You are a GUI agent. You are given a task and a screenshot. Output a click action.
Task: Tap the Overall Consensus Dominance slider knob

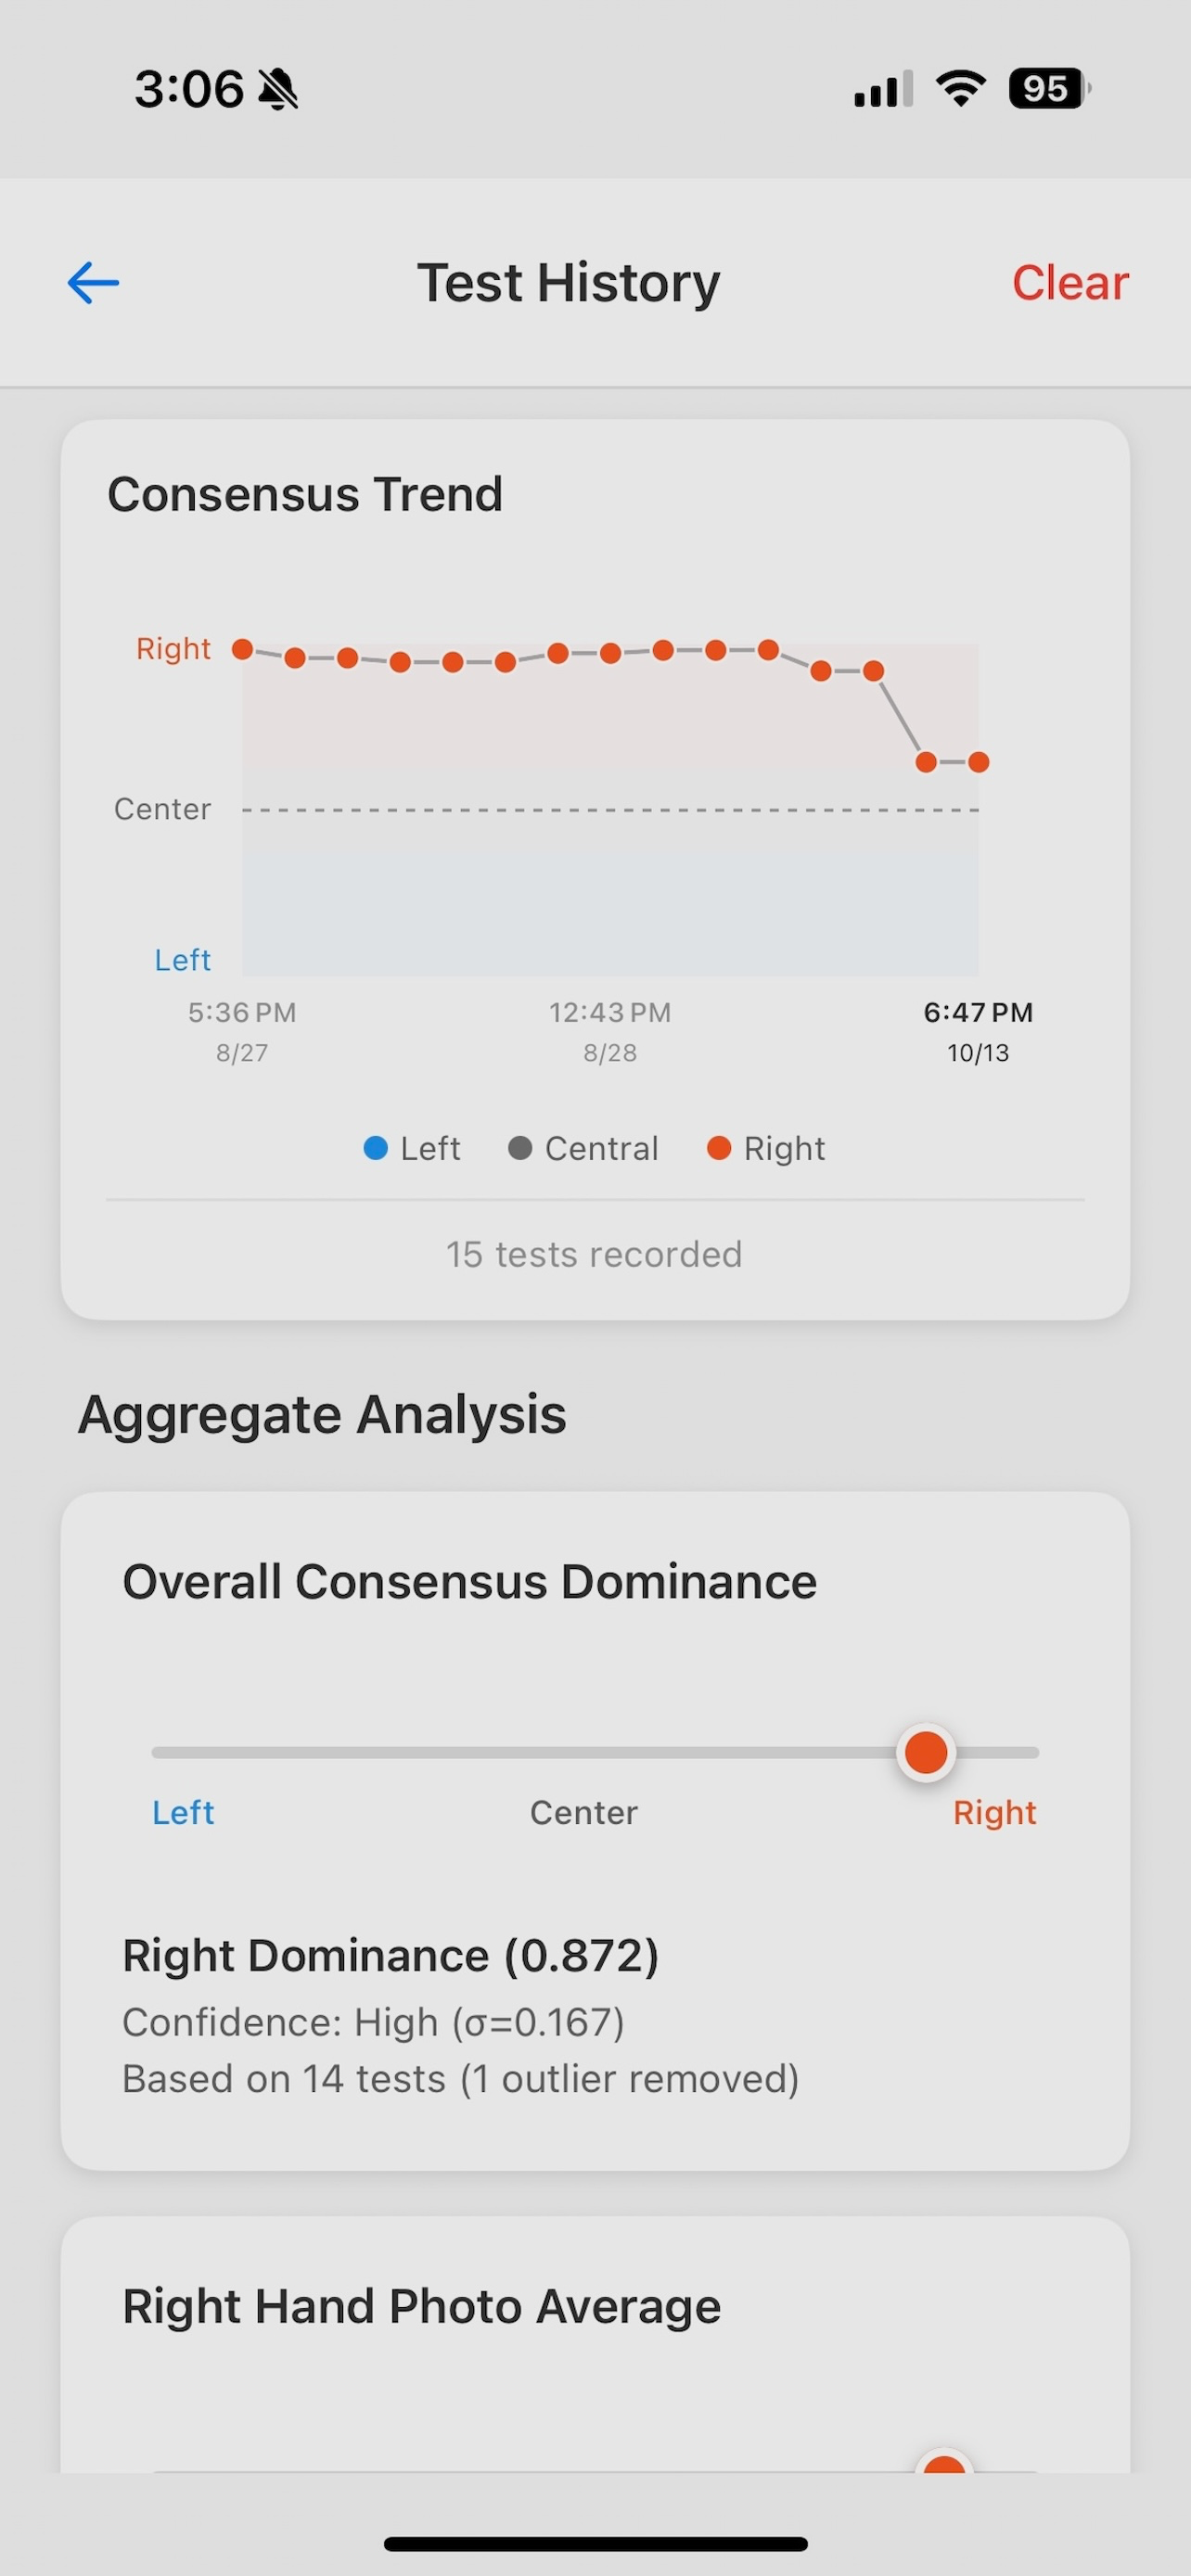coord(926,1752)
